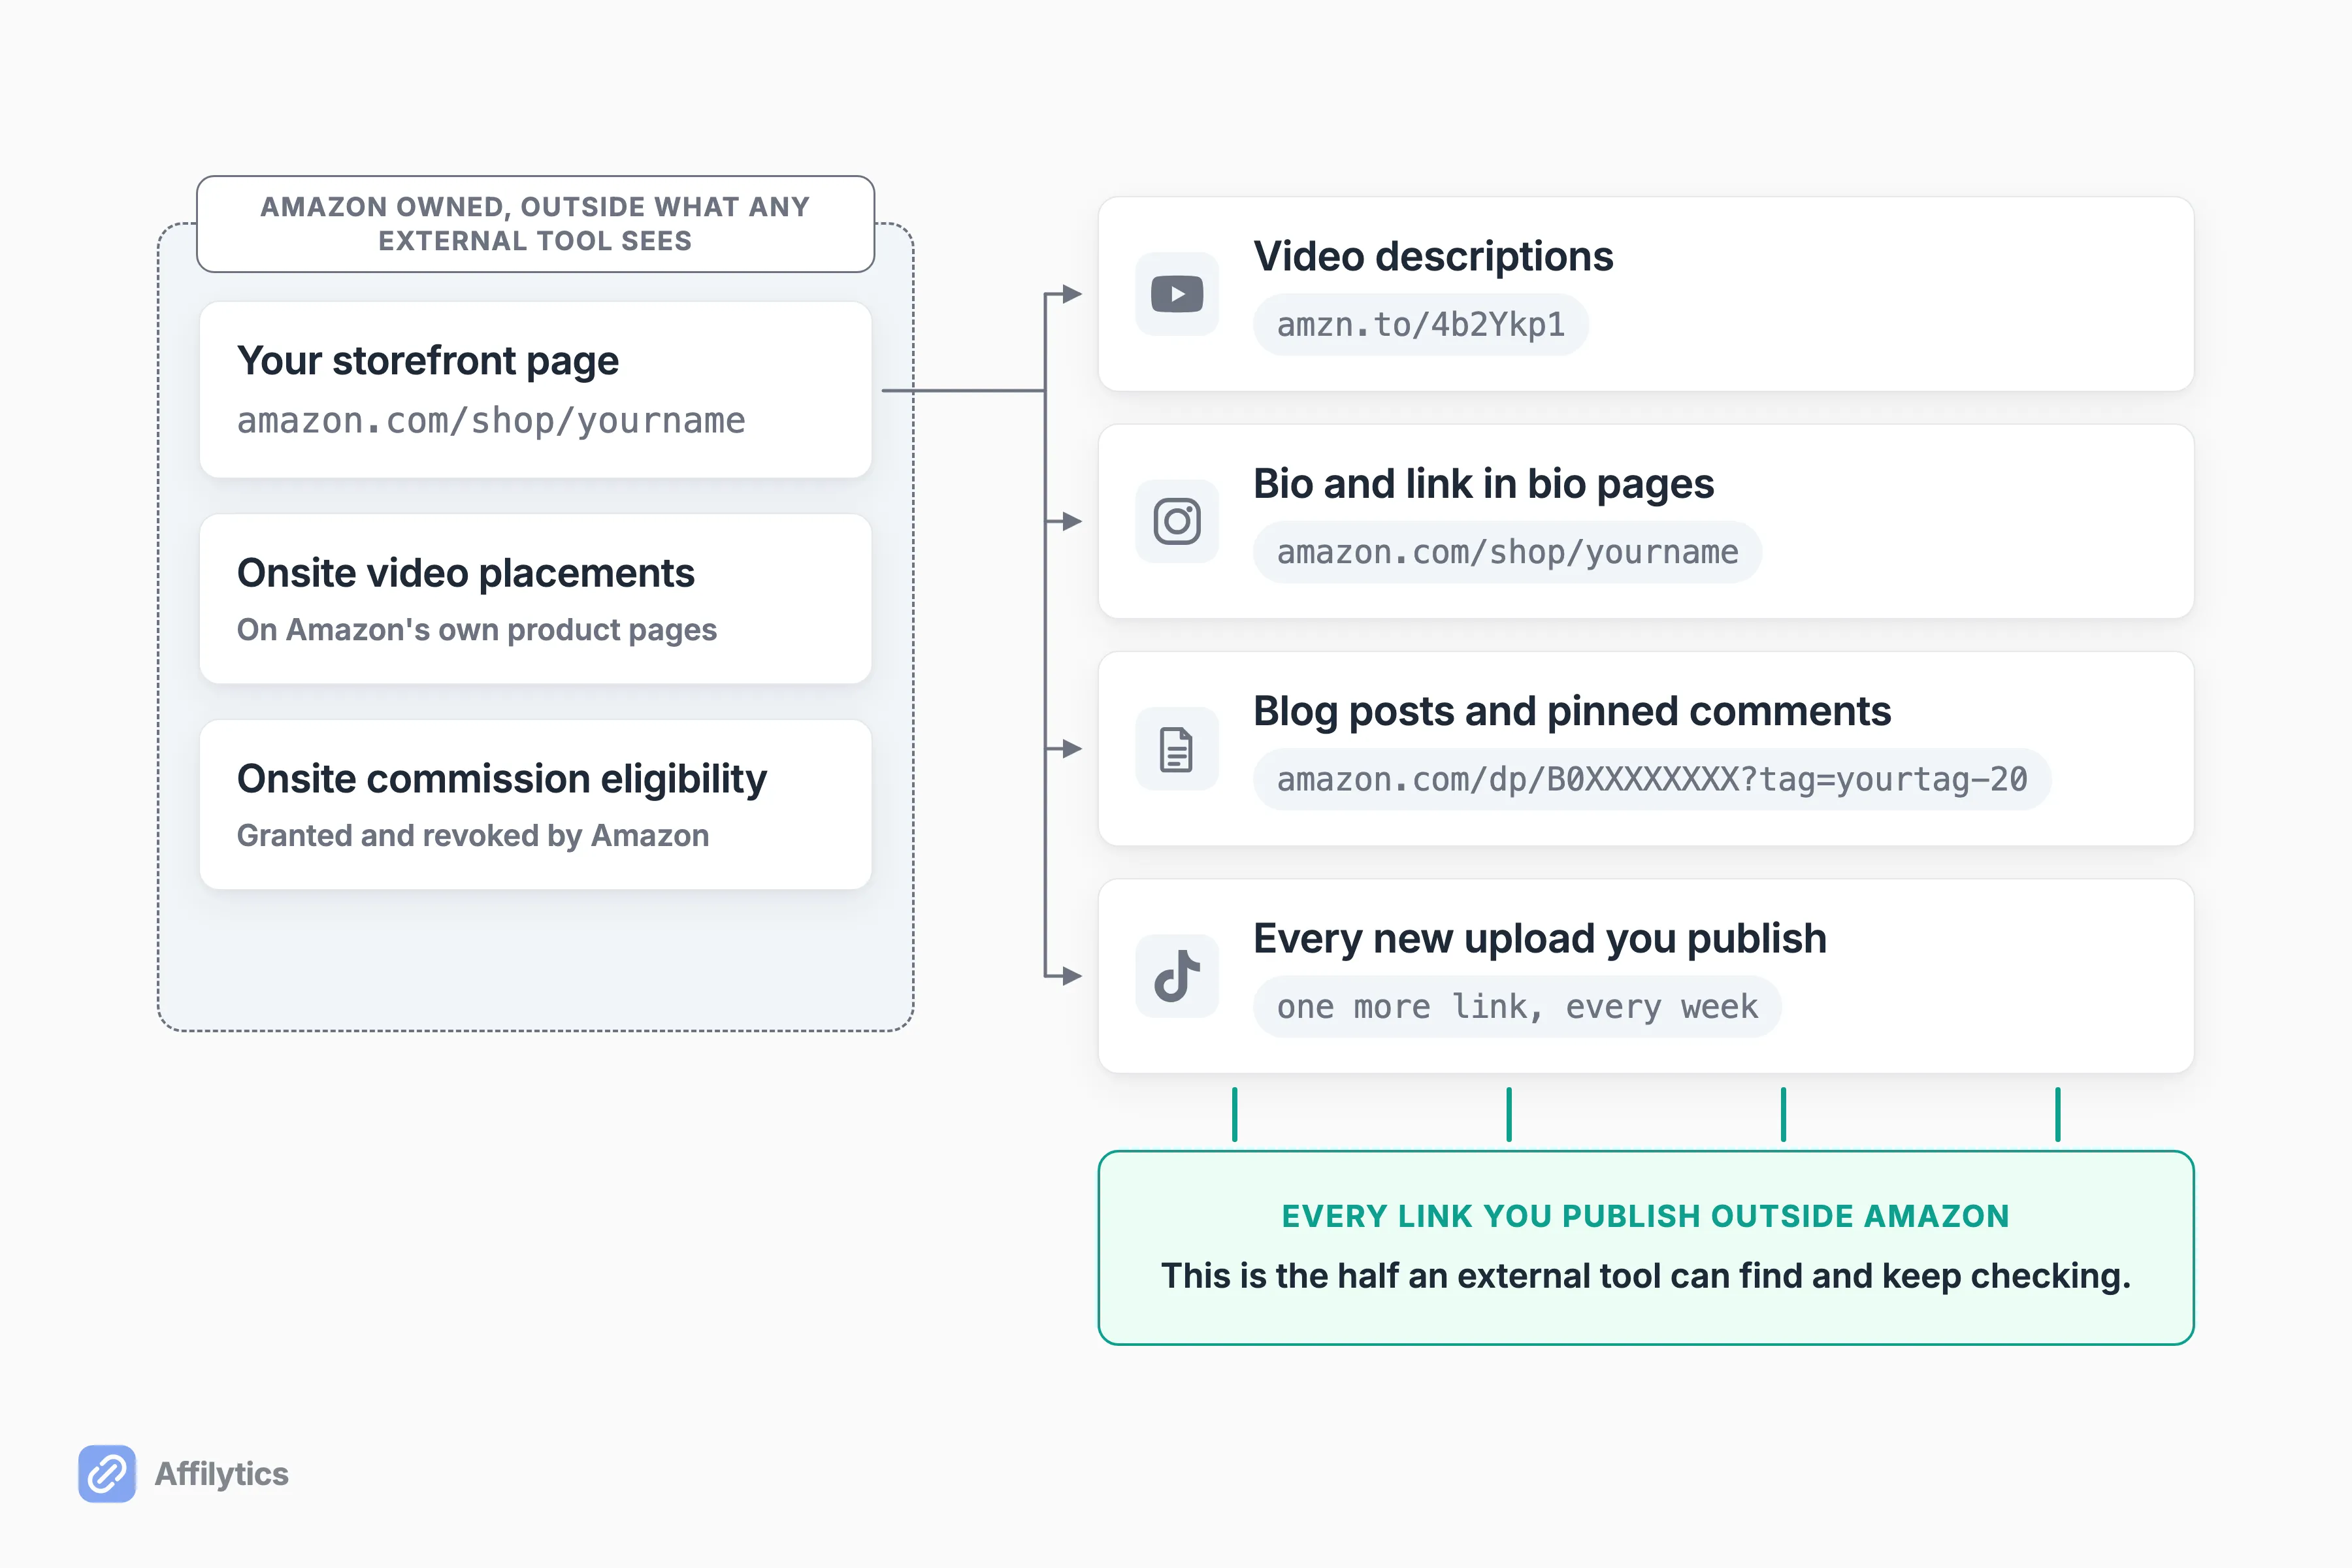The height and width of the screenshot is (1568, 2352).
Task: Click the "Amazon owned, outside what any external tool sees" label
Action: point(536,224)
